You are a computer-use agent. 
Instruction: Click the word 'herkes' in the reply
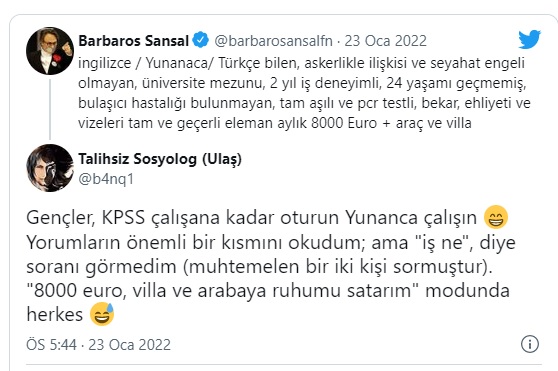[x=54, y=314]
